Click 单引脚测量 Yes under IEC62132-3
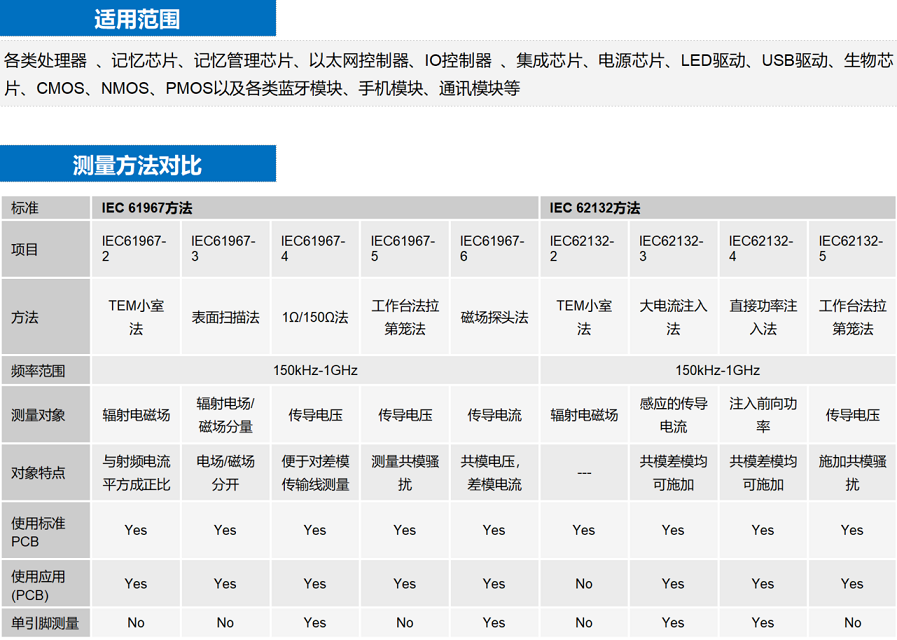 click(x=673, y=623)
